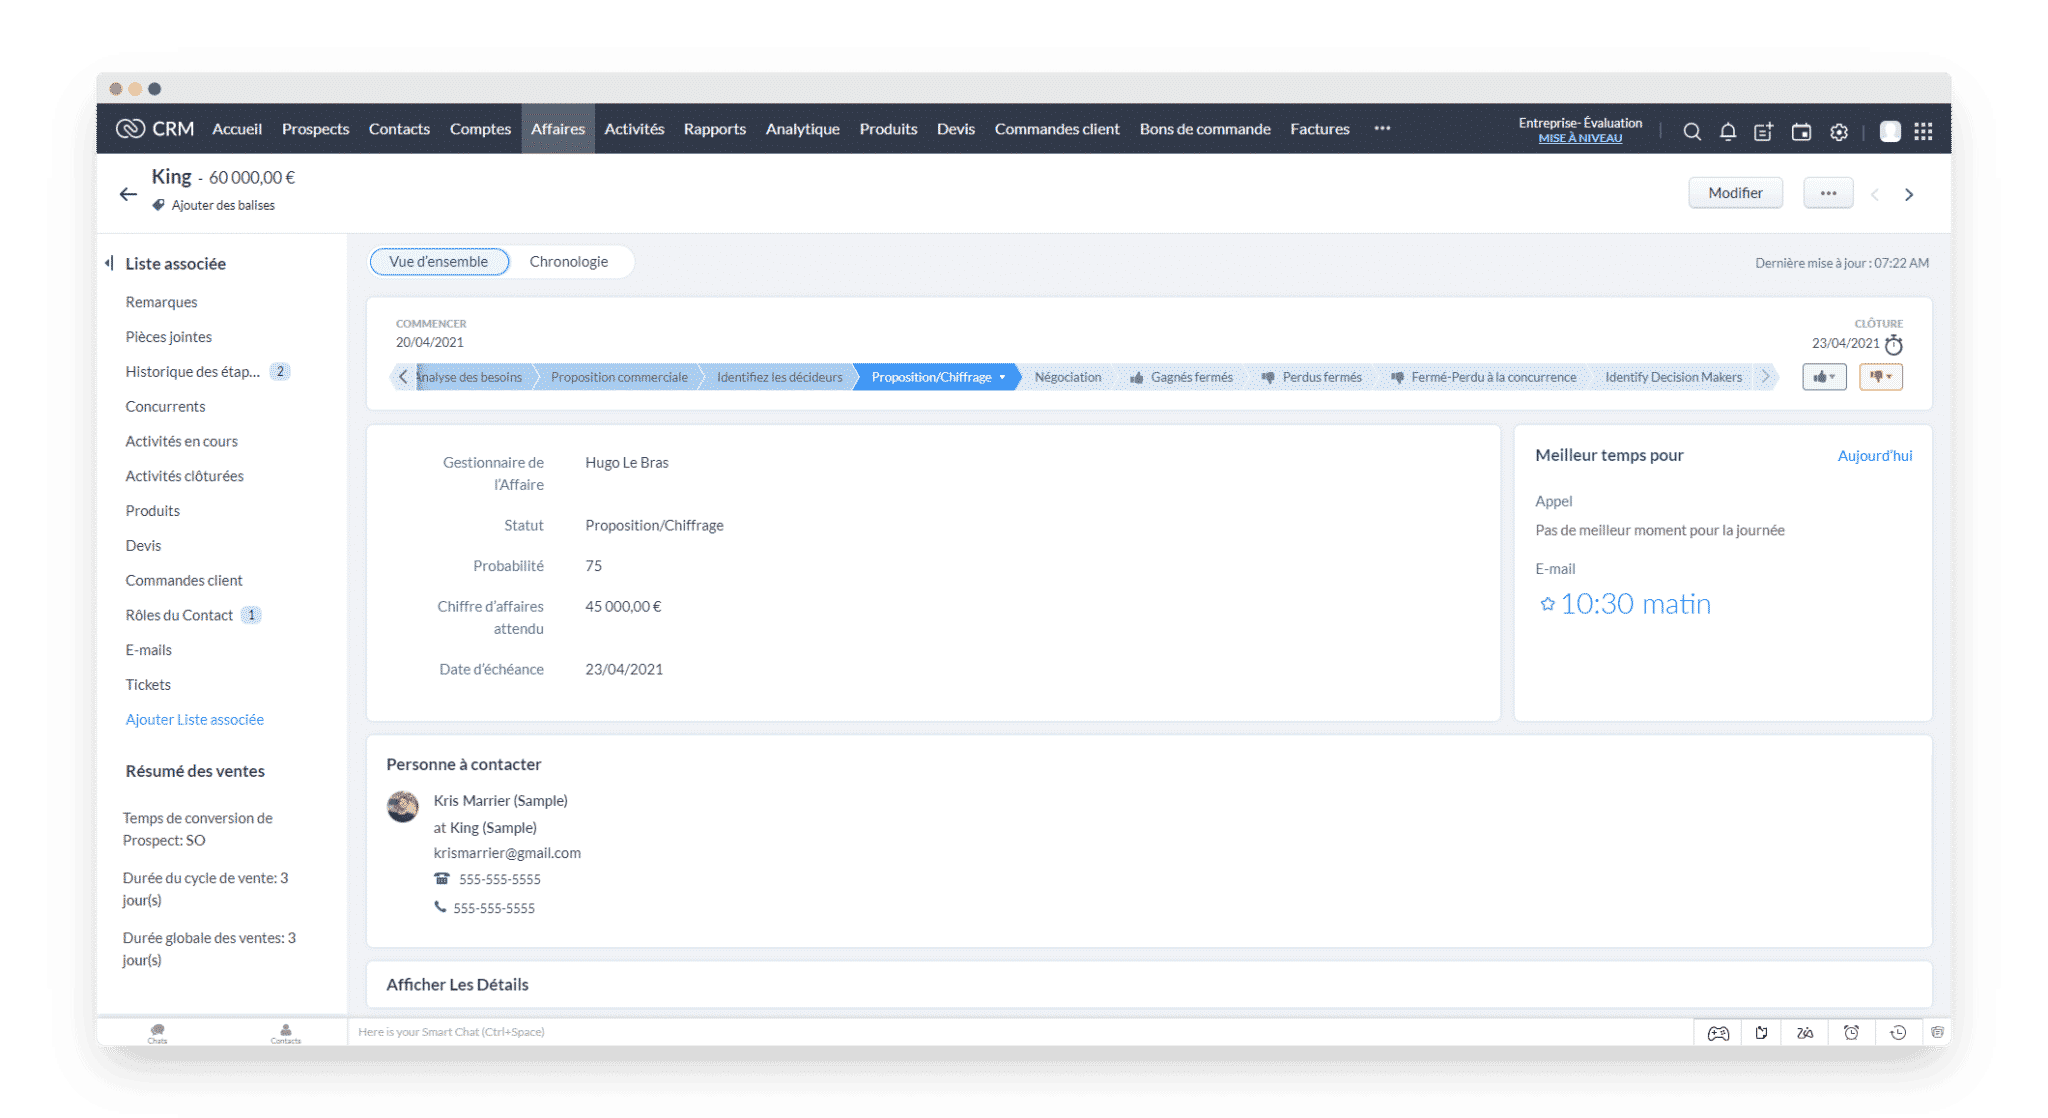Click the three-dots more options button

coord(1825,193)
